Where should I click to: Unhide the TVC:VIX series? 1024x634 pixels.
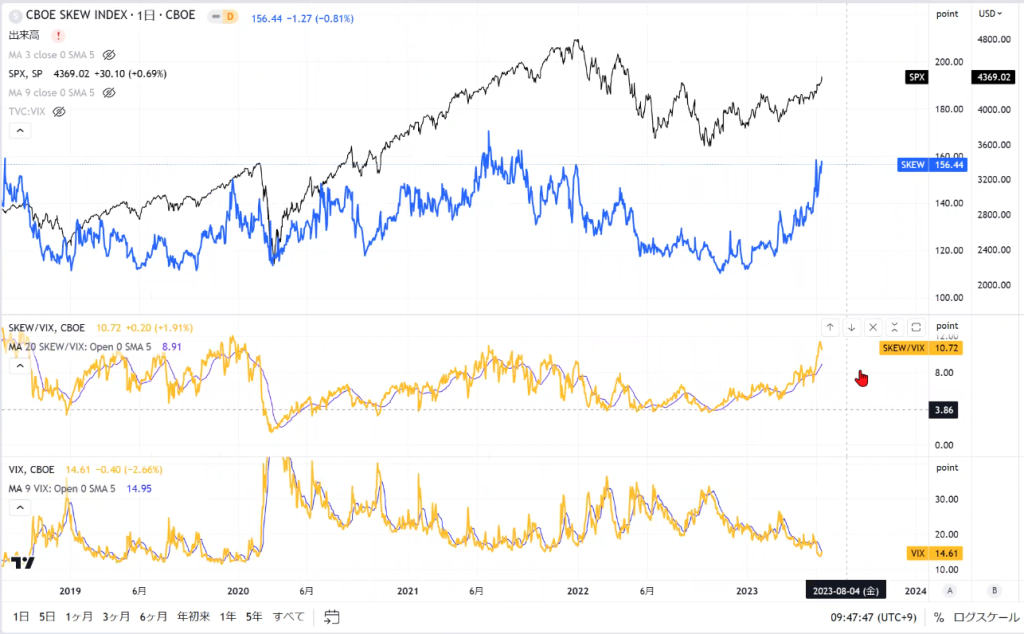[59, 112]
